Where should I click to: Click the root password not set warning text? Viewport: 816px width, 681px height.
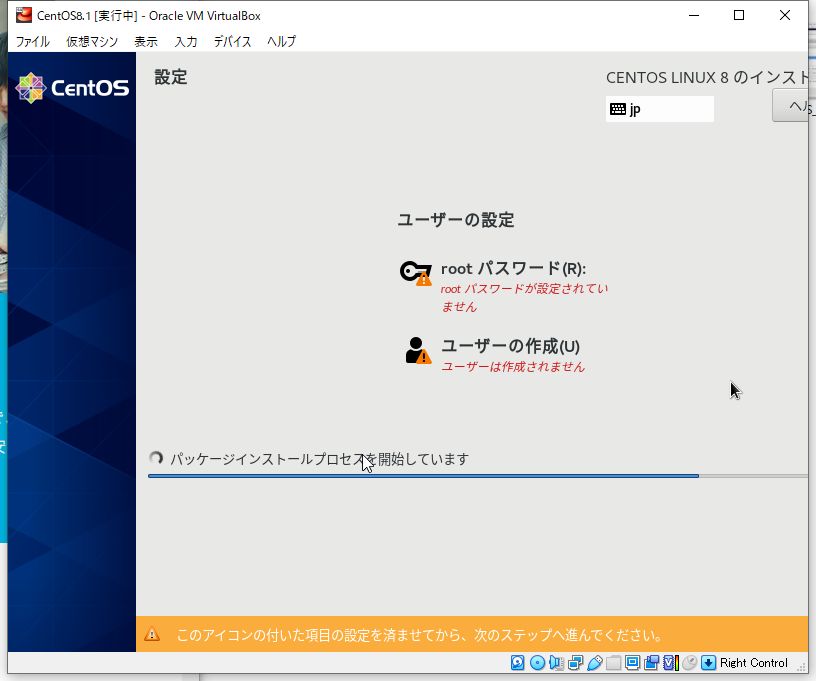(524, 298)
